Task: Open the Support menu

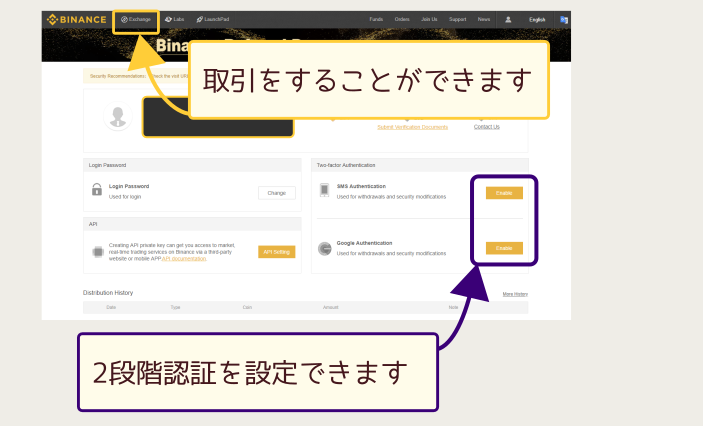Action: pos(457,19)
